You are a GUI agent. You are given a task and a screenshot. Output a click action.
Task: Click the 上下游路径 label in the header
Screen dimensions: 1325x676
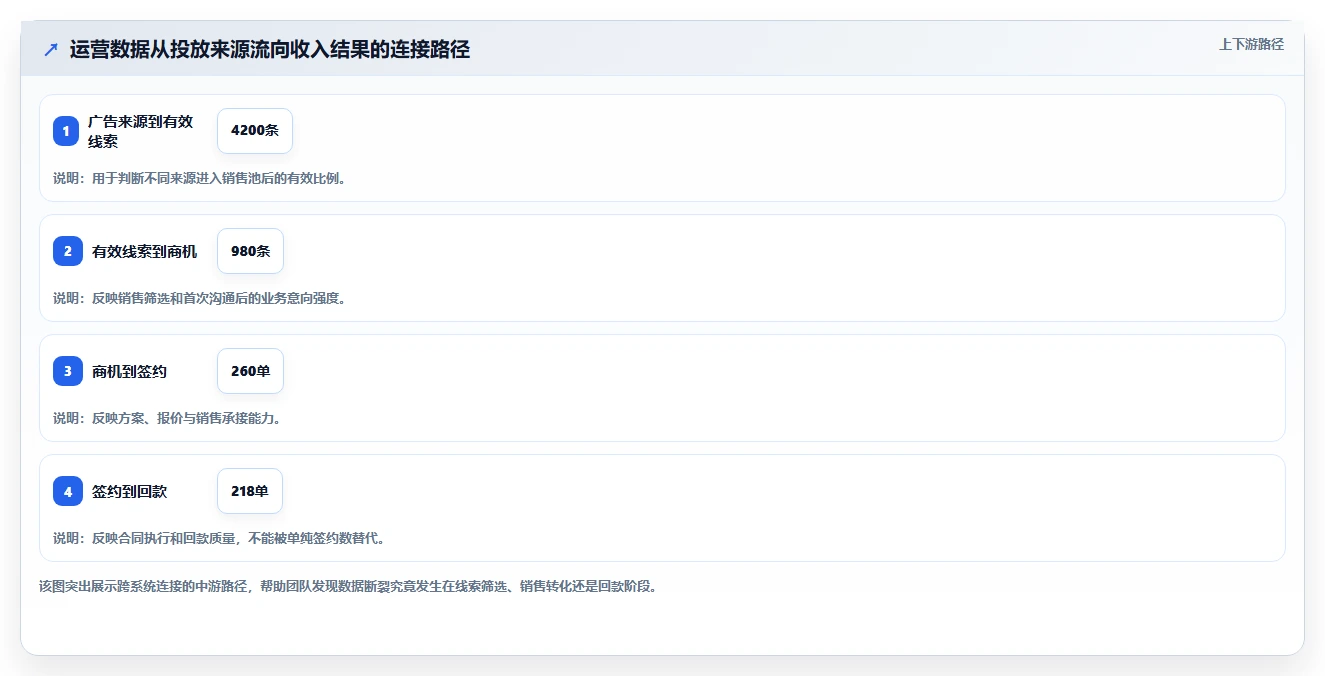[x=1251, y=44]
